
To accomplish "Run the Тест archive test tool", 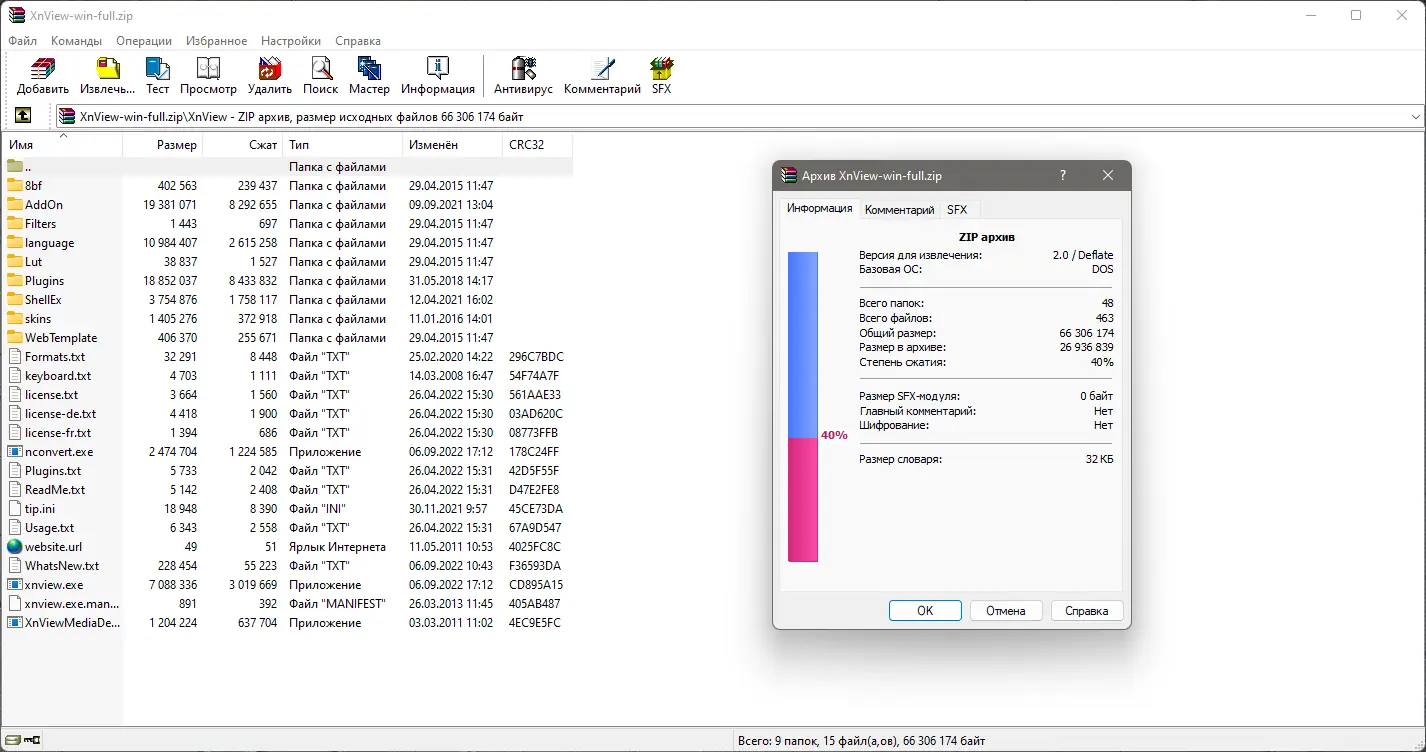I will (158, 68).
